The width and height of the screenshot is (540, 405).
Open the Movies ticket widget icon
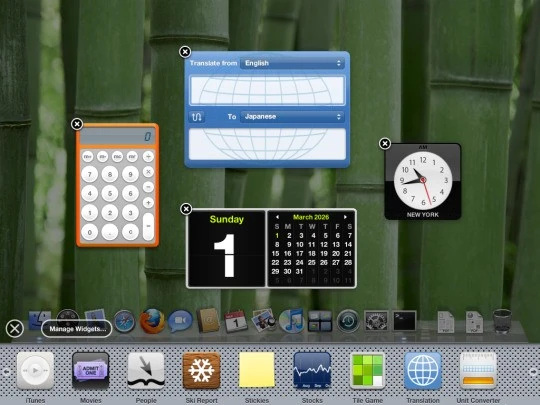click(91, 371)
